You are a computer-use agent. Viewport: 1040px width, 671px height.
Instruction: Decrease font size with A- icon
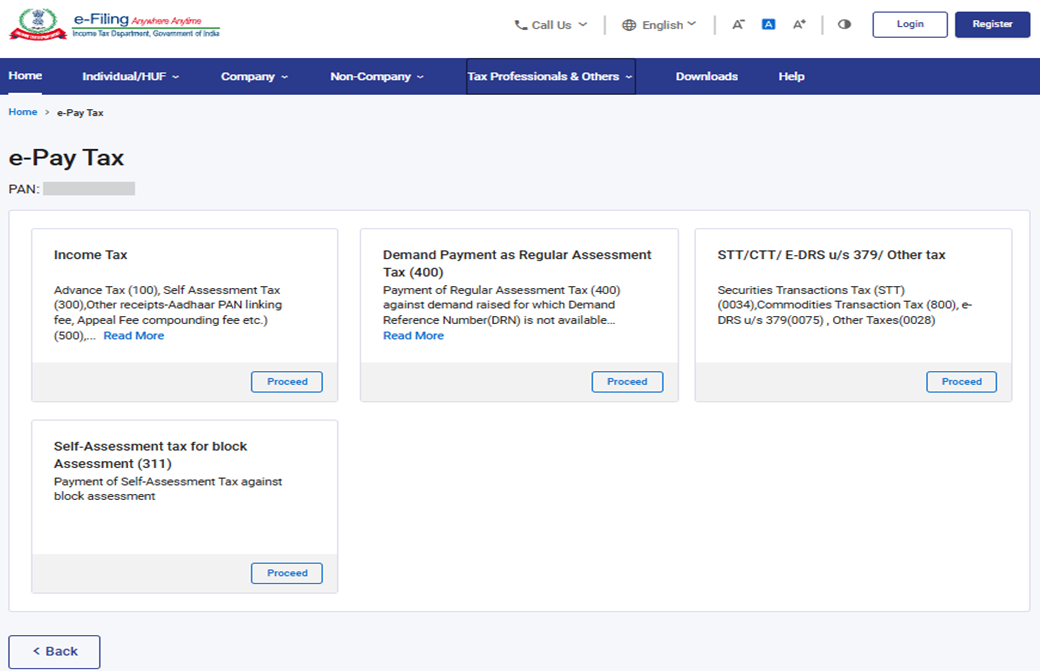coord(738,25)
